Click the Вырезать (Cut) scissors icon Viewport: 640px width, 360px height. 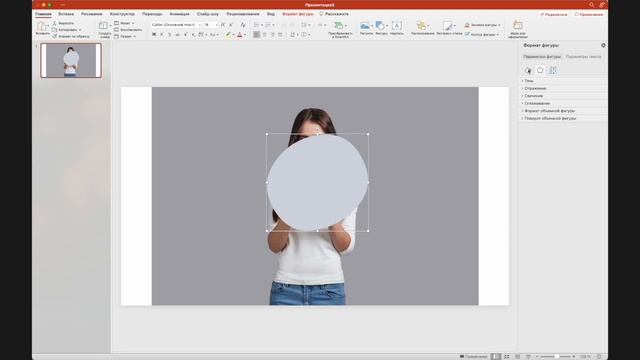tap(54, 23)
